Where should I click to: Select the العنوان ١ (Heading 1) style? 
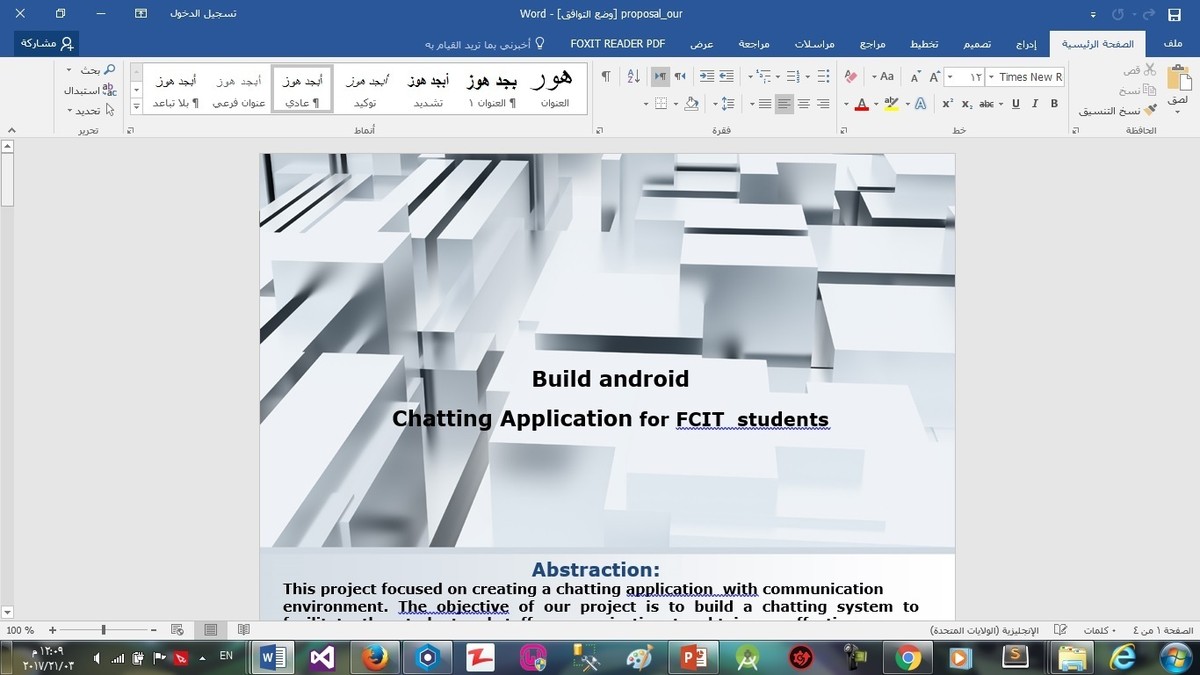coord(492,90)
